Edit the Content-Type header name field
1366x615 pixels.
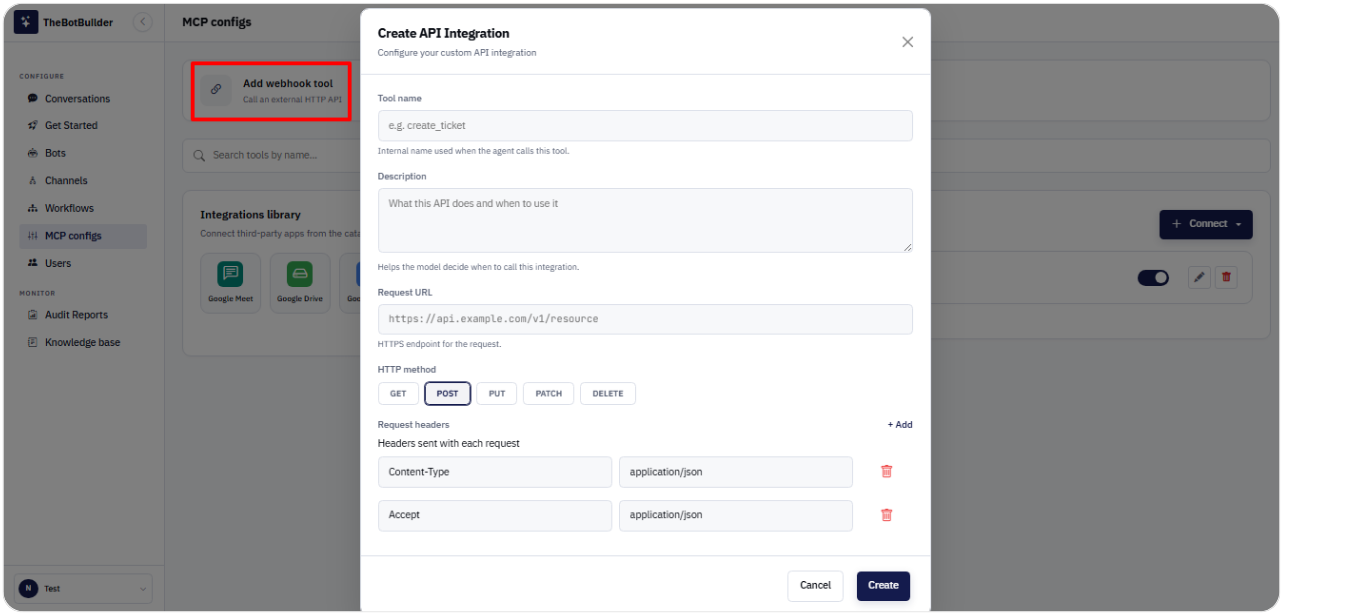(x=495, y=472)
